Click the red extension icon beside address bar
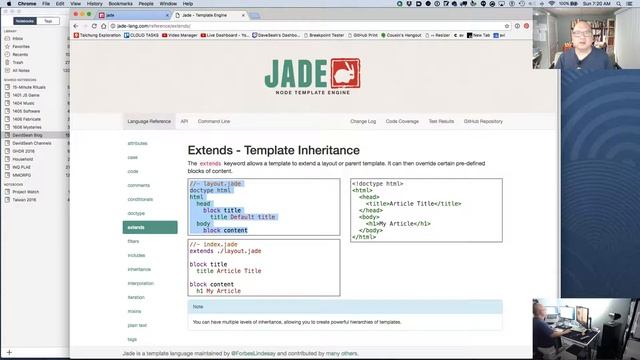The height and width of the screenshot is (360, 640). click(x=527, y=26)
